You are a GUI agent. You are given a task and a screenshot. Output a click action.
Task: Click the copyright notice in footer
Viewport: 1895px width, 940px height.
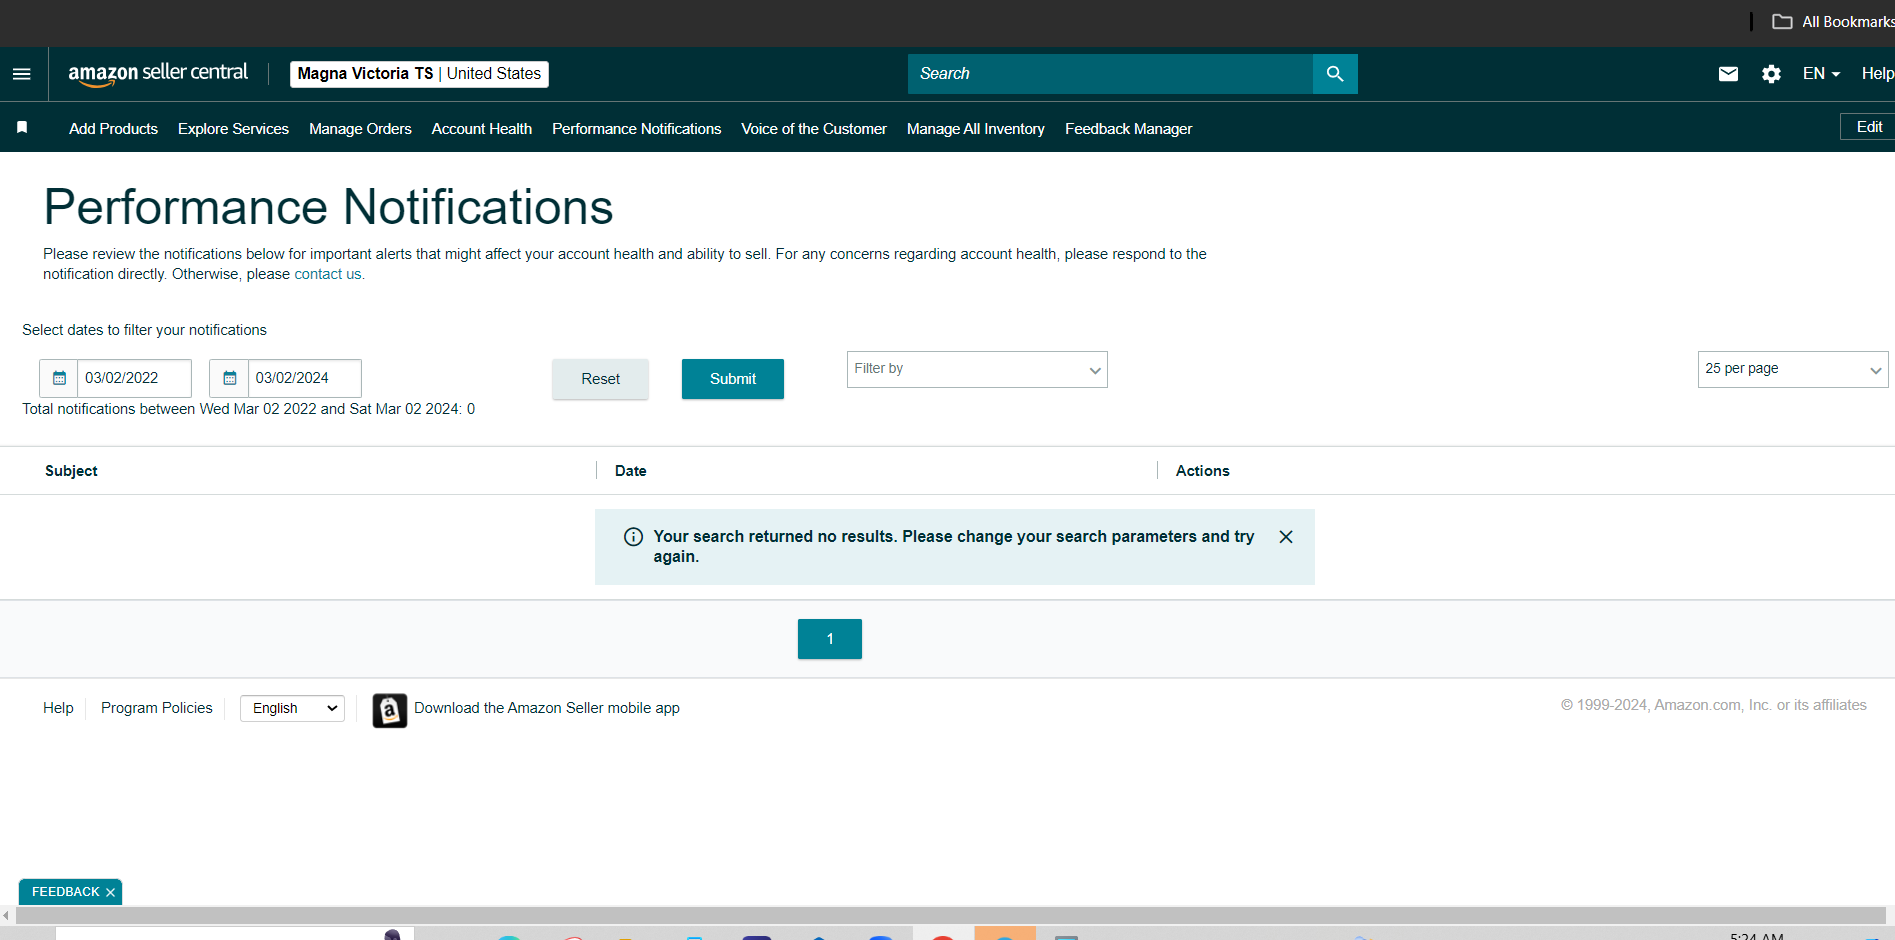coord(1714,705)
